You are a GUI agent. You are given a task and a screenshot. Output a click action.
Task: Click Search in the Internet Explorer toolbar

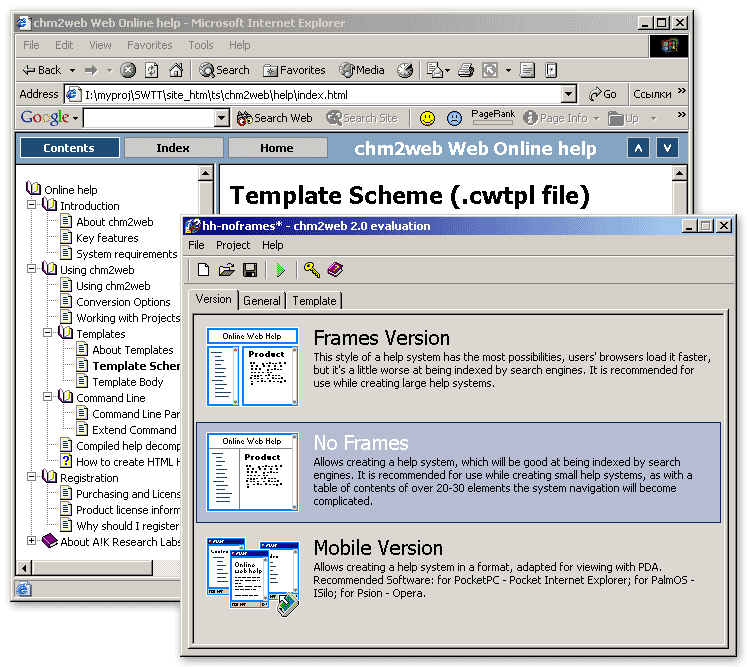[x=224, y=71]
